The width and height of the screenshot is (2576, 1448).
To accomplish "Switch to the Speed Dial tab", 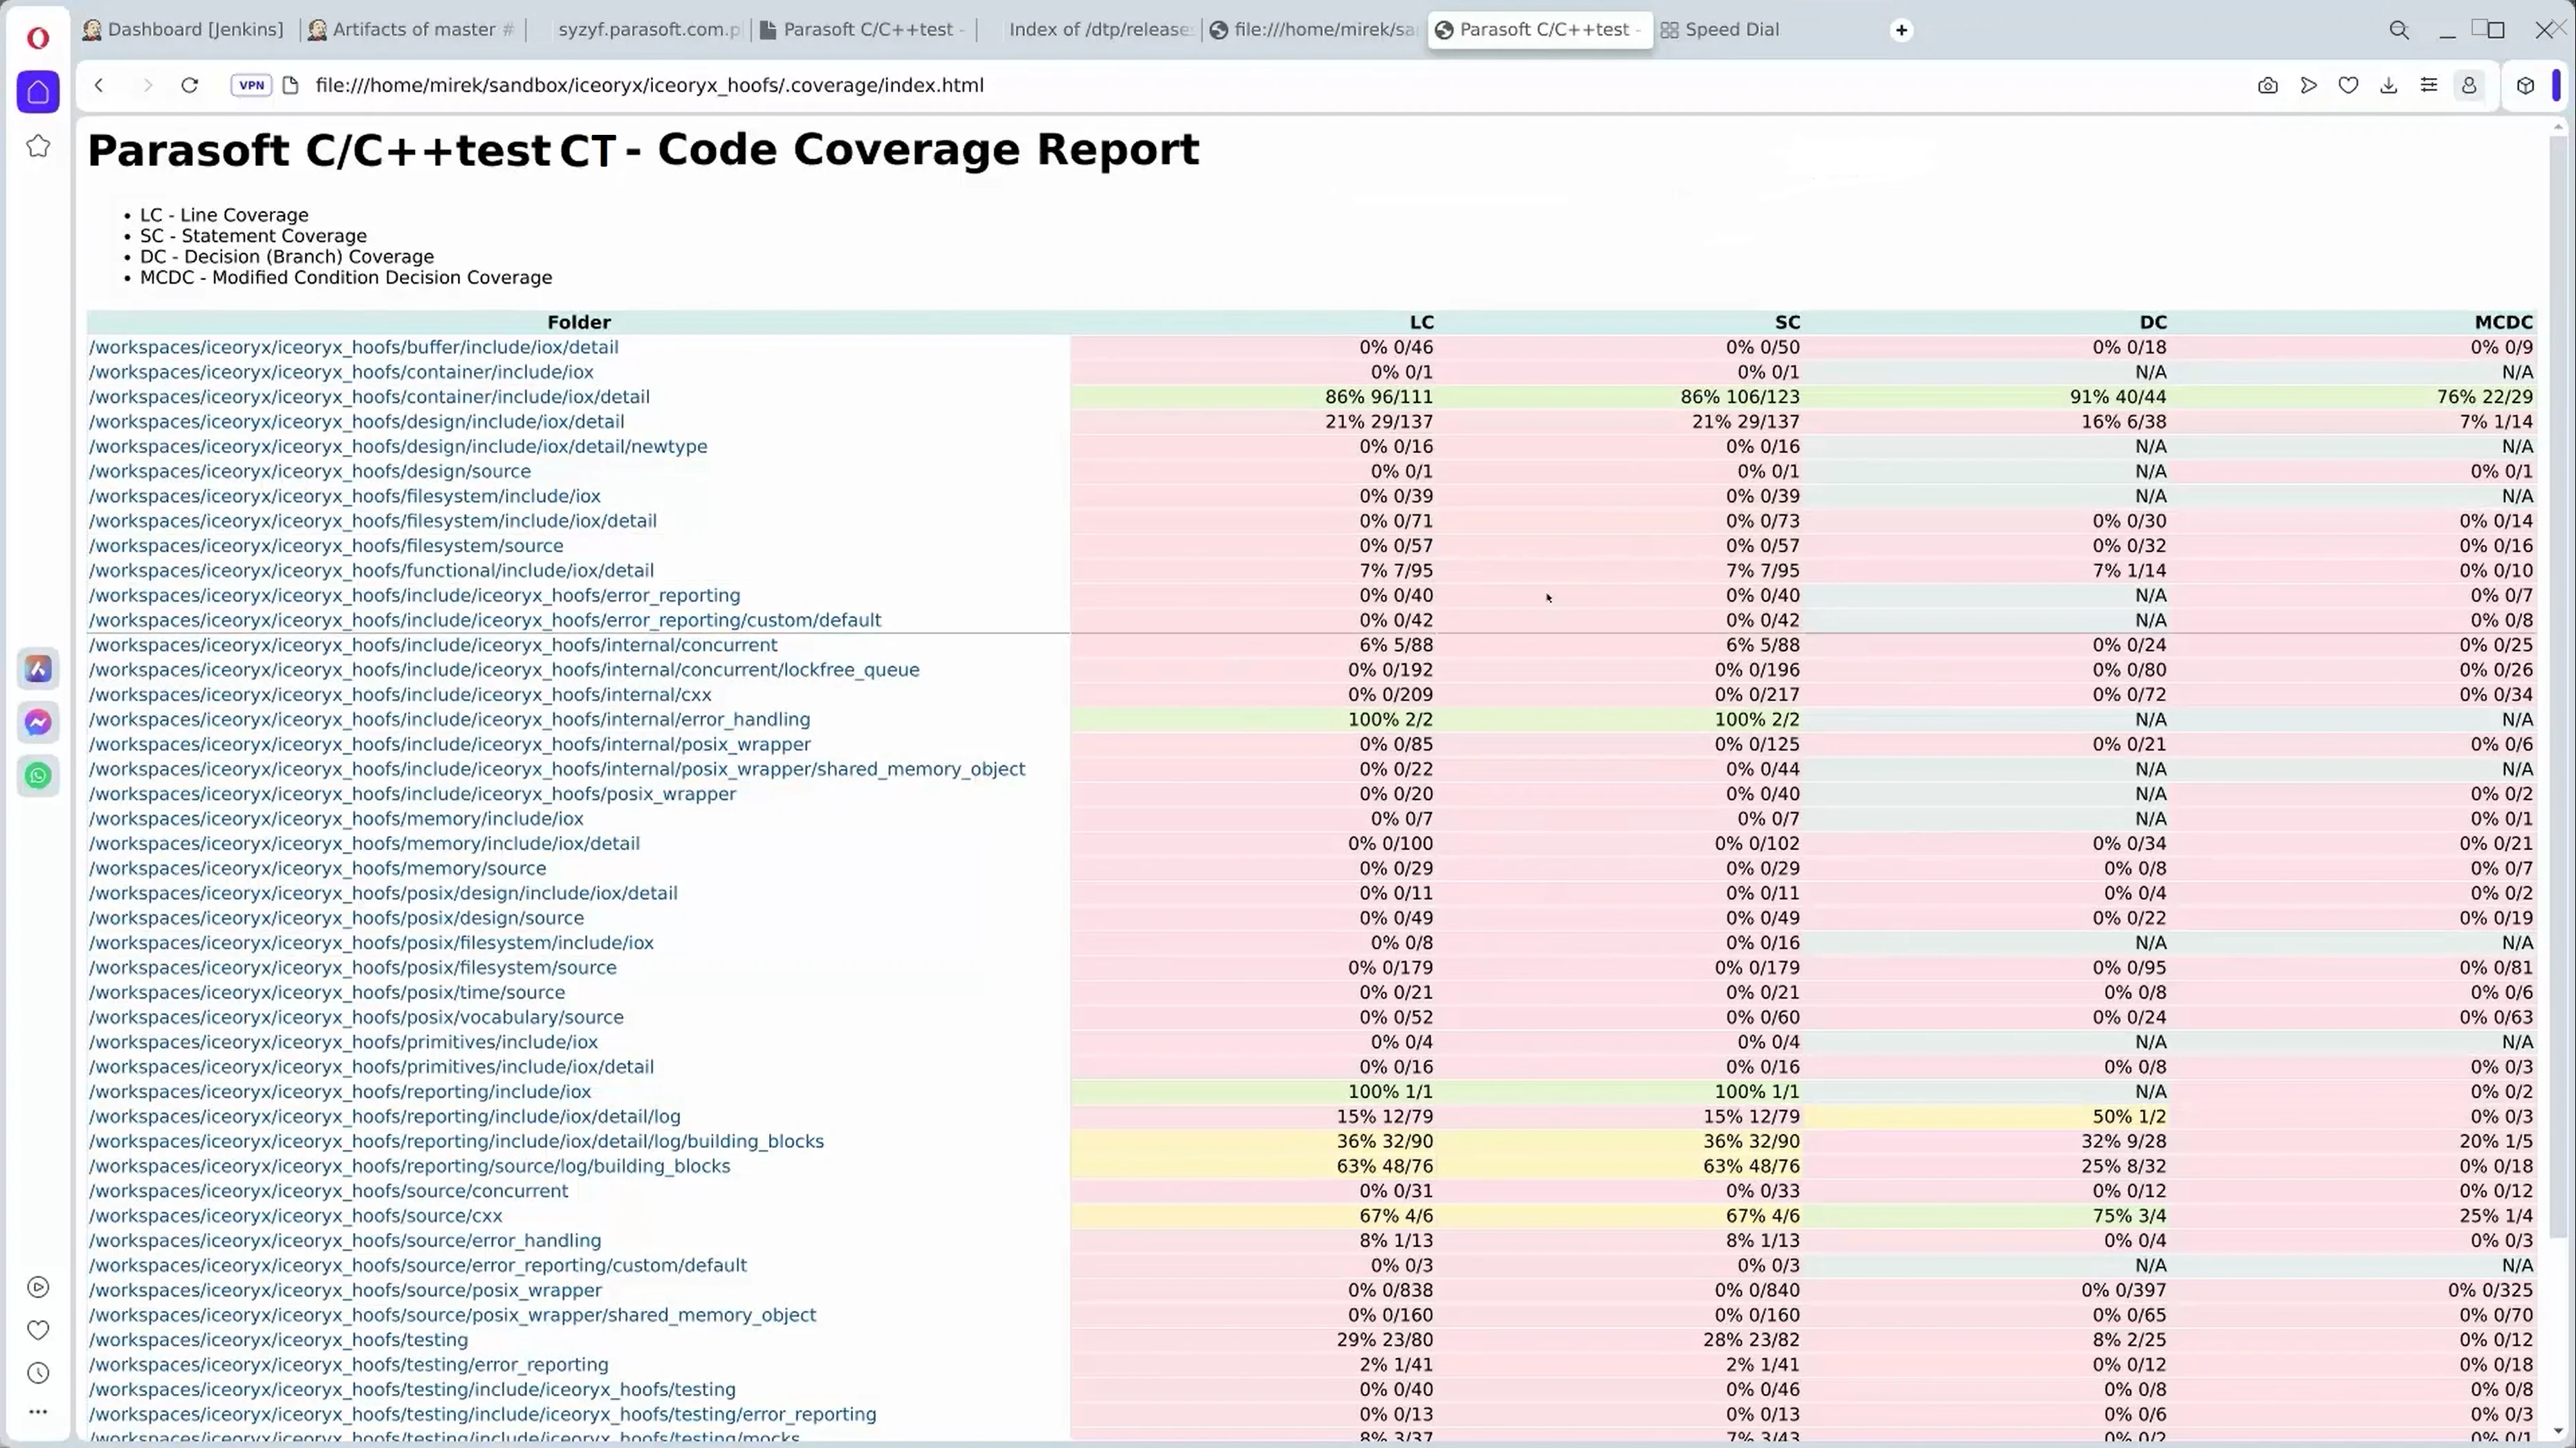I will pos(1720,30).
